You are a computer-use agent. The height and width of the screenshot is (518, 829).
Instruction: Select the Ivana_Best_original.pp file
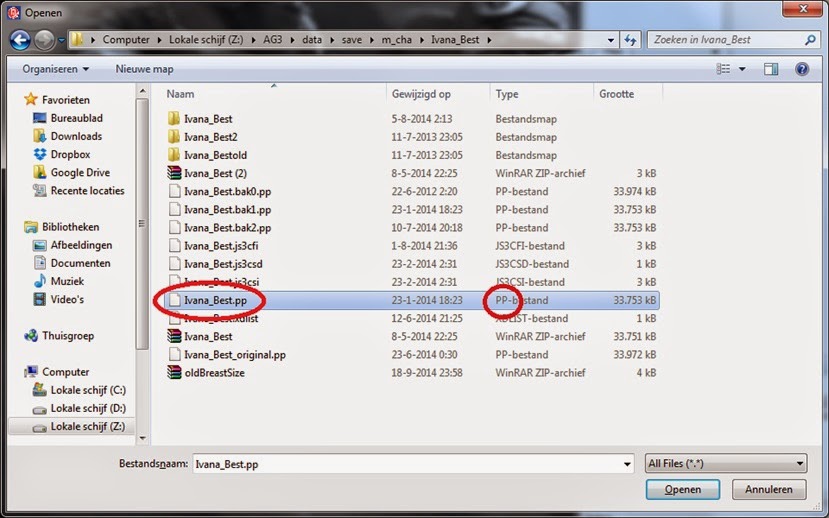pyautogui.click(x=235, y=355)
